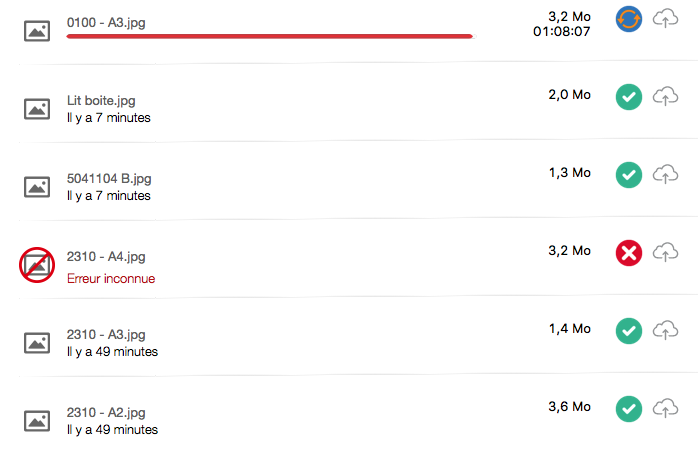Click the remaining time 01:08:07

point(562,32)
